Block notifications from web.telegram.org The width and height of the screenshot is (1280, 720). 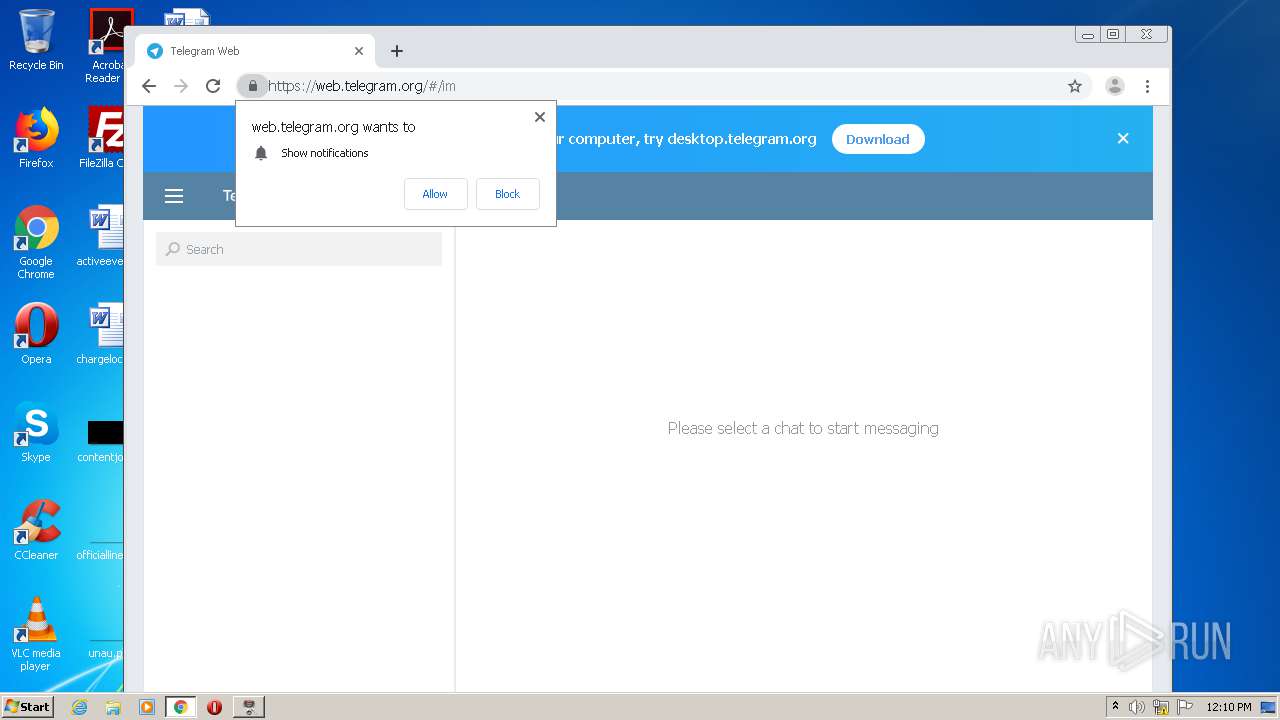click(507, 194)
